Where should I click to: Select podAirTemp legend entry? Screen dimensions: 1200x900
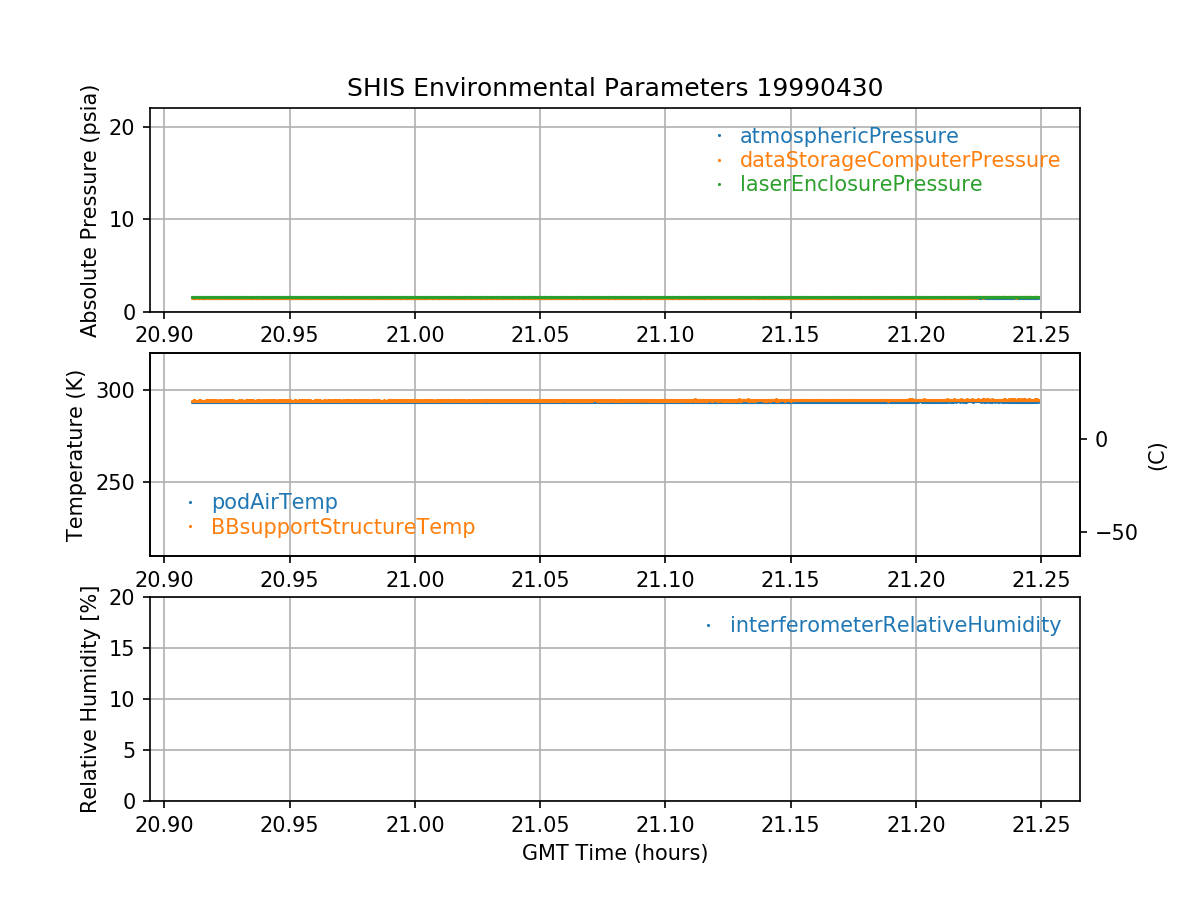pyautogui.click(x=274, y=502)
